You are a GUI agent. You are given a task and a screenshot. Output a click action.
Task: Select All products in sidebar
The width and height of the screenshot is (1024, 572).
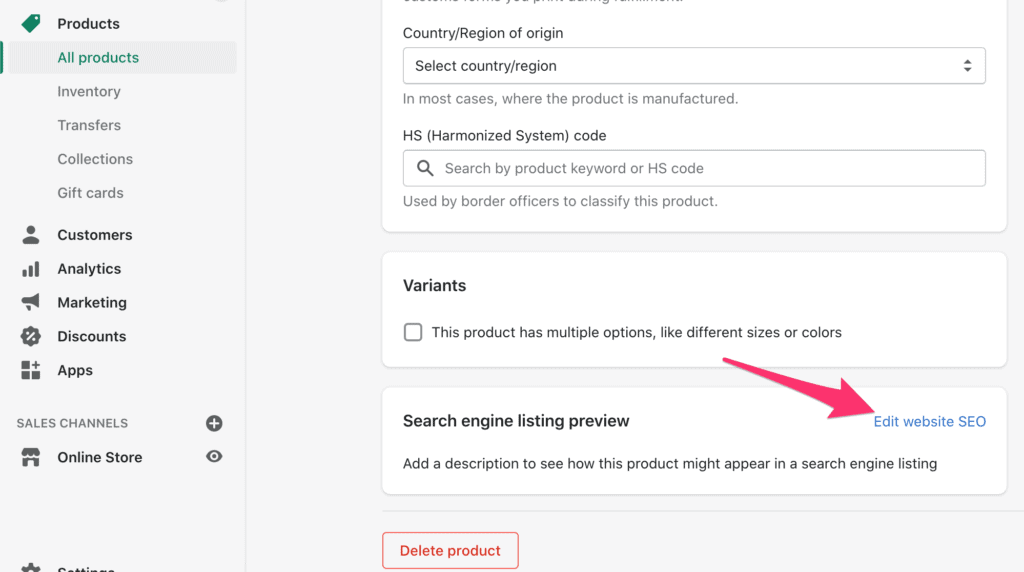click(123, 57)
